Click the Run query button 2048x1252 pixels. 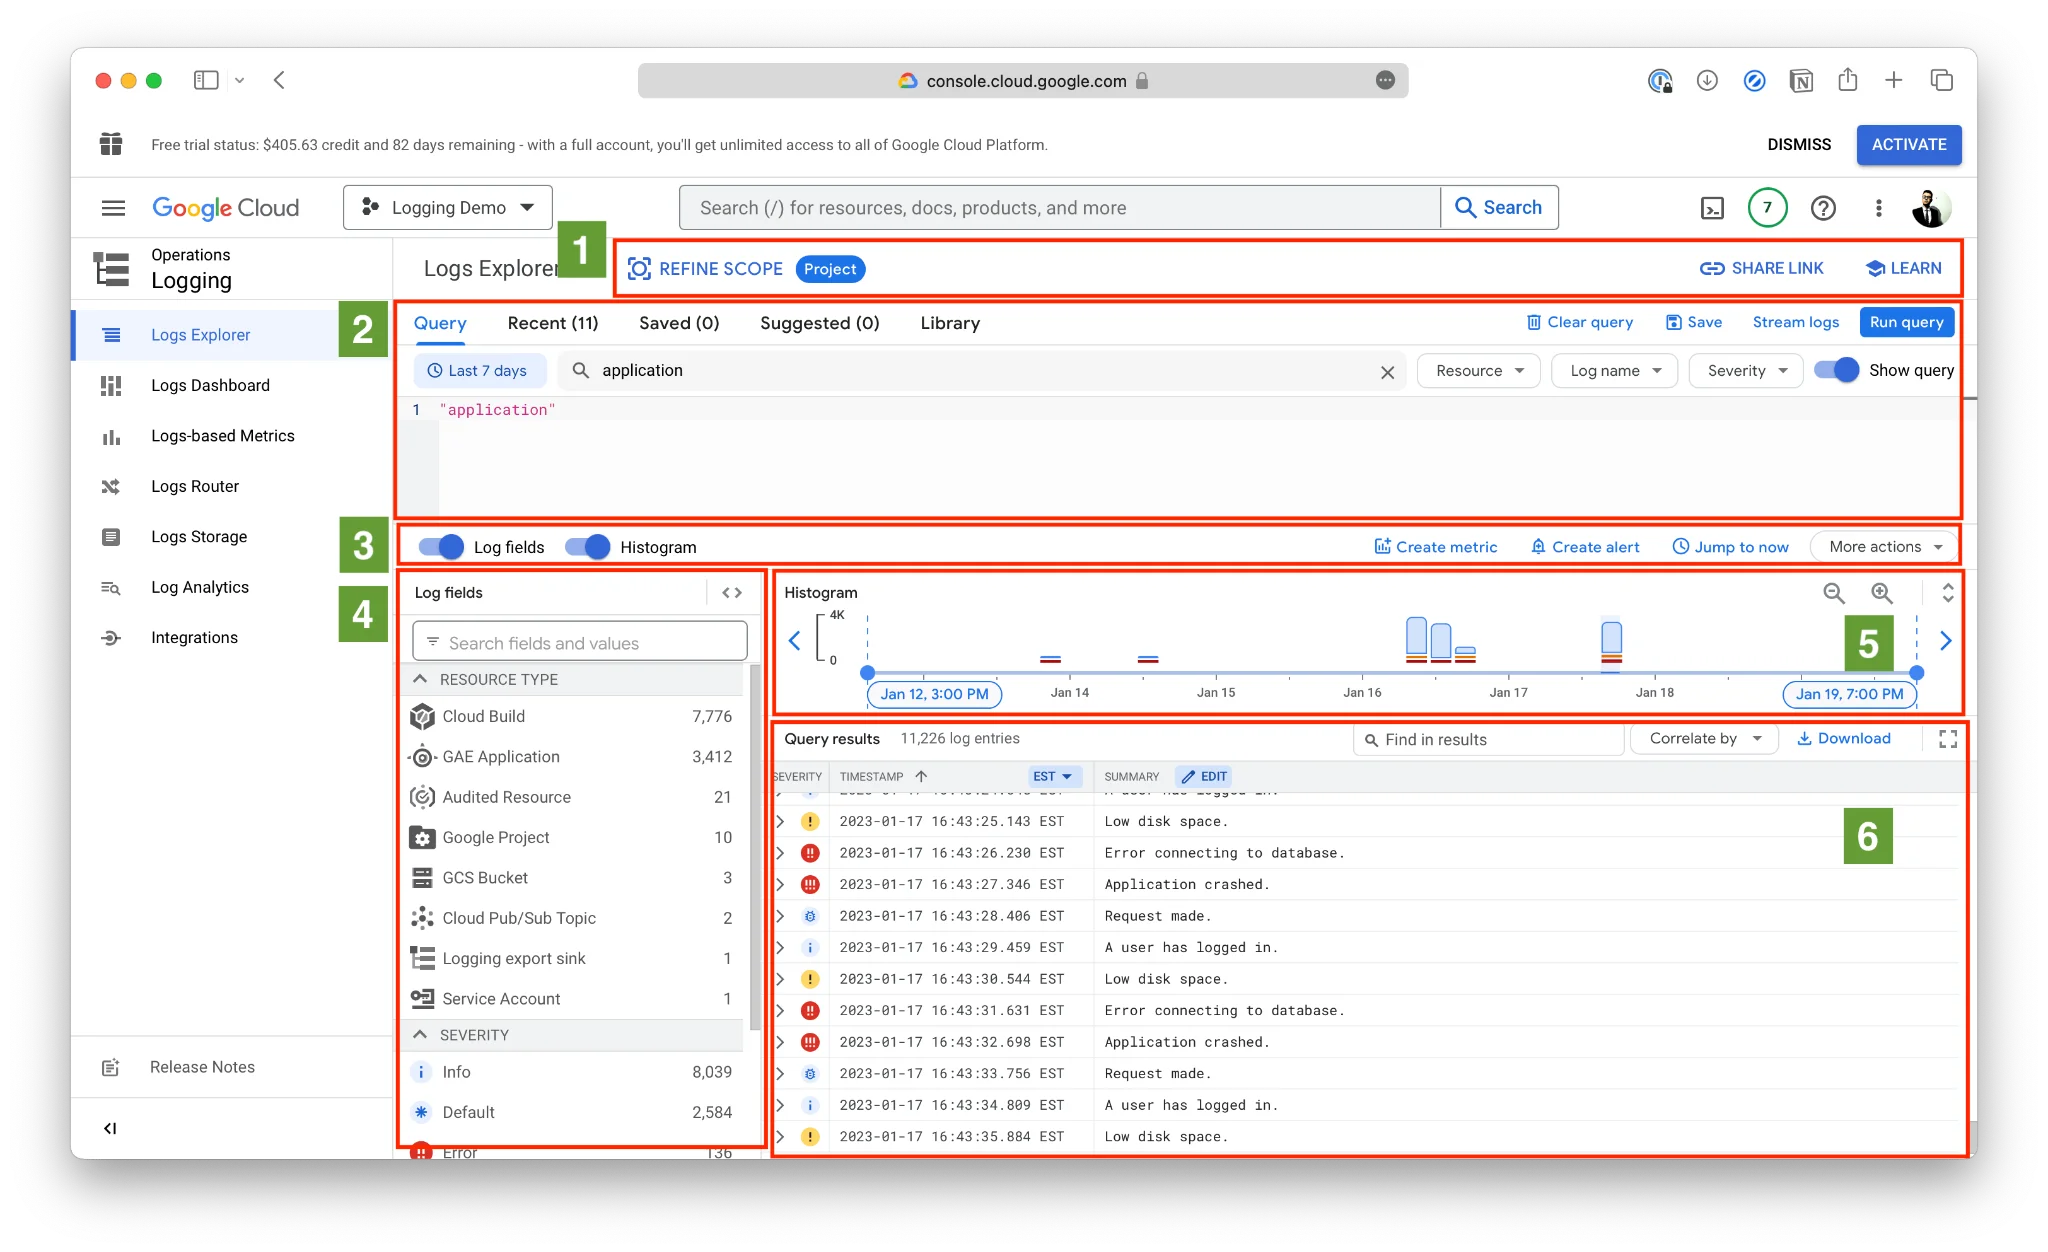[1906, 322]
